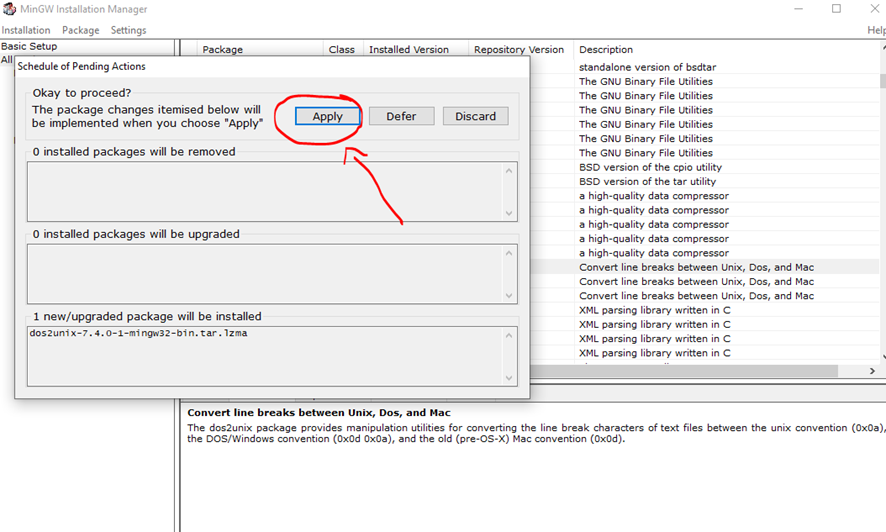Select 'BSD version of the cpio utility' row

click(x=650, y=167)
